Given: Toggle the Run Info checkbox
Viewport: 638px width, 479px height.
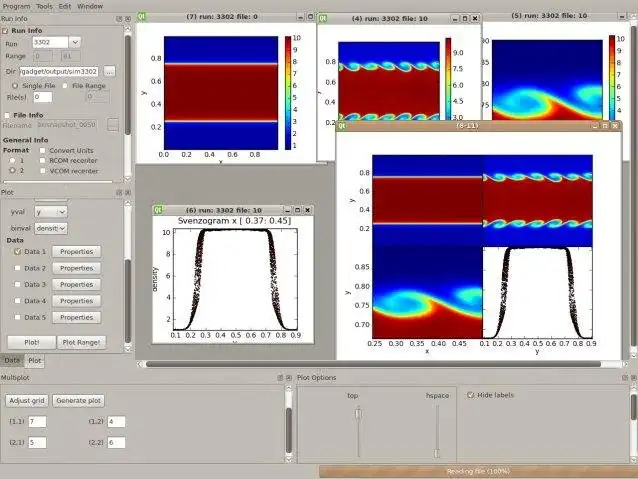Looking at the screenshot, I should [5, 31].
